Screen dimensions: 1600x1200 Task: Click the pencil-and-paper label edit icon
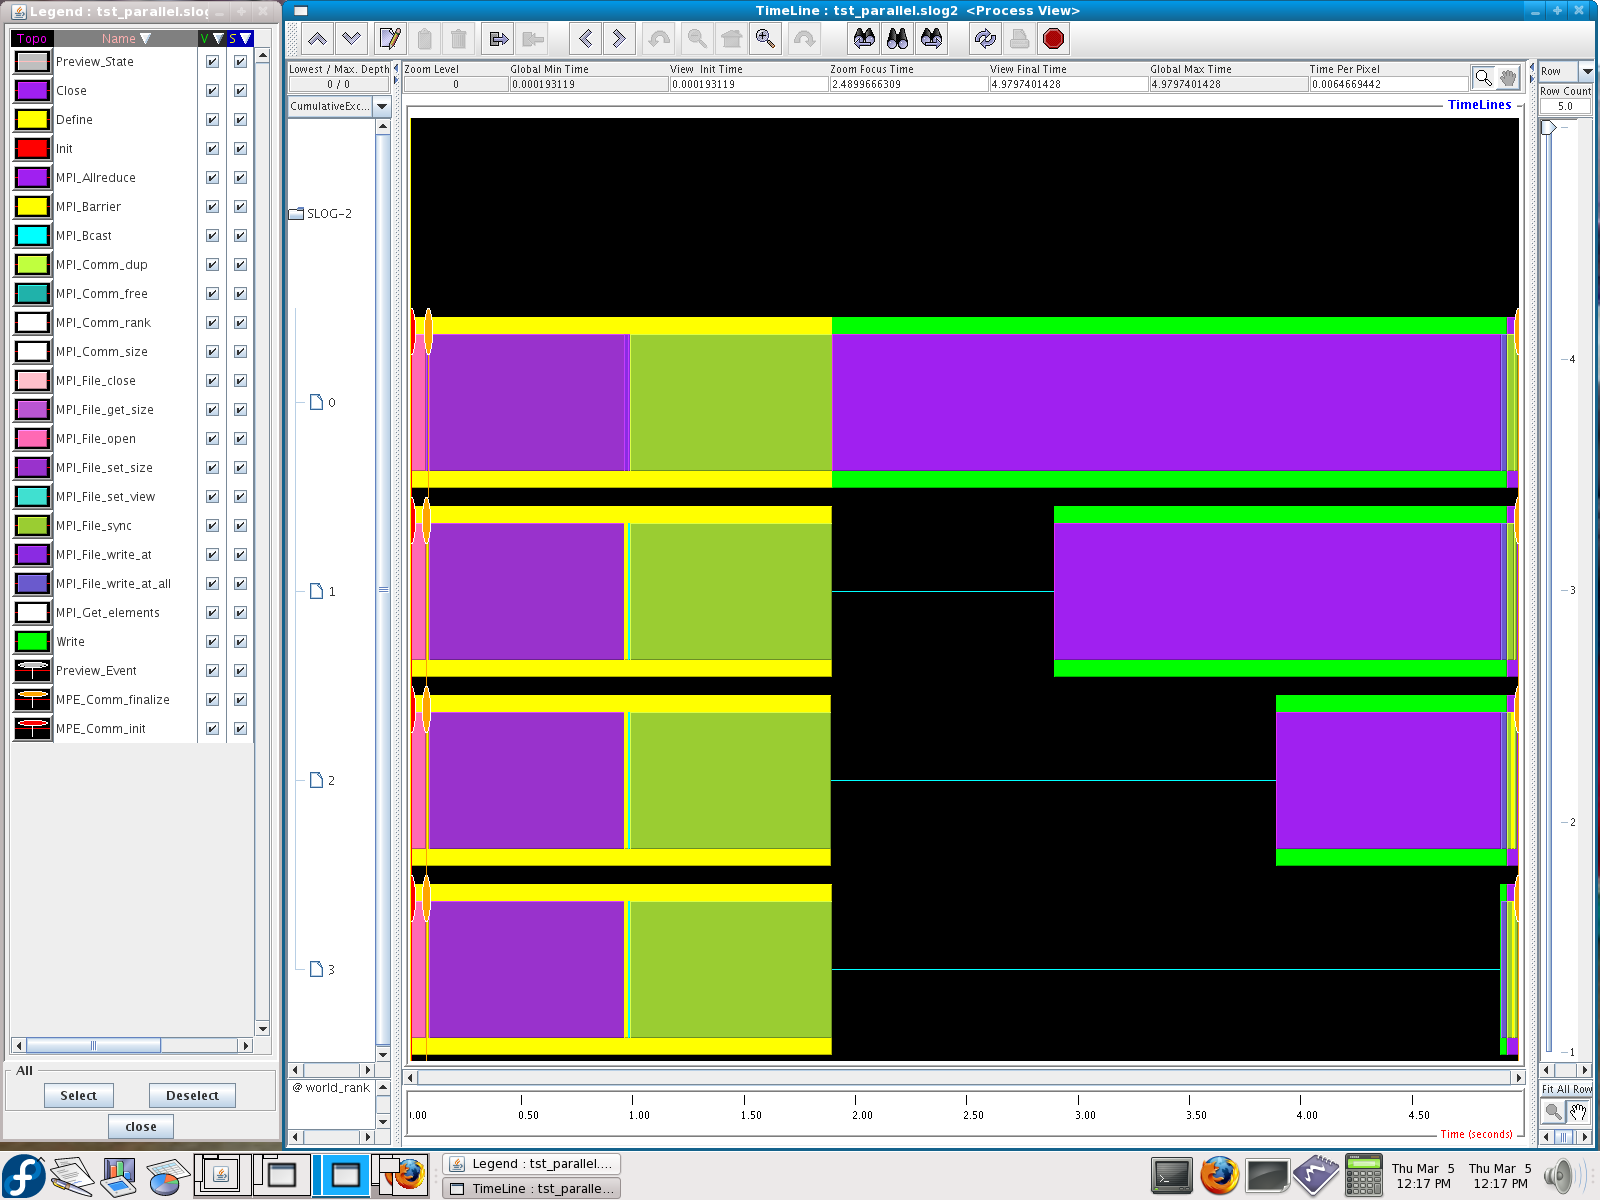(x=390, y=39)
